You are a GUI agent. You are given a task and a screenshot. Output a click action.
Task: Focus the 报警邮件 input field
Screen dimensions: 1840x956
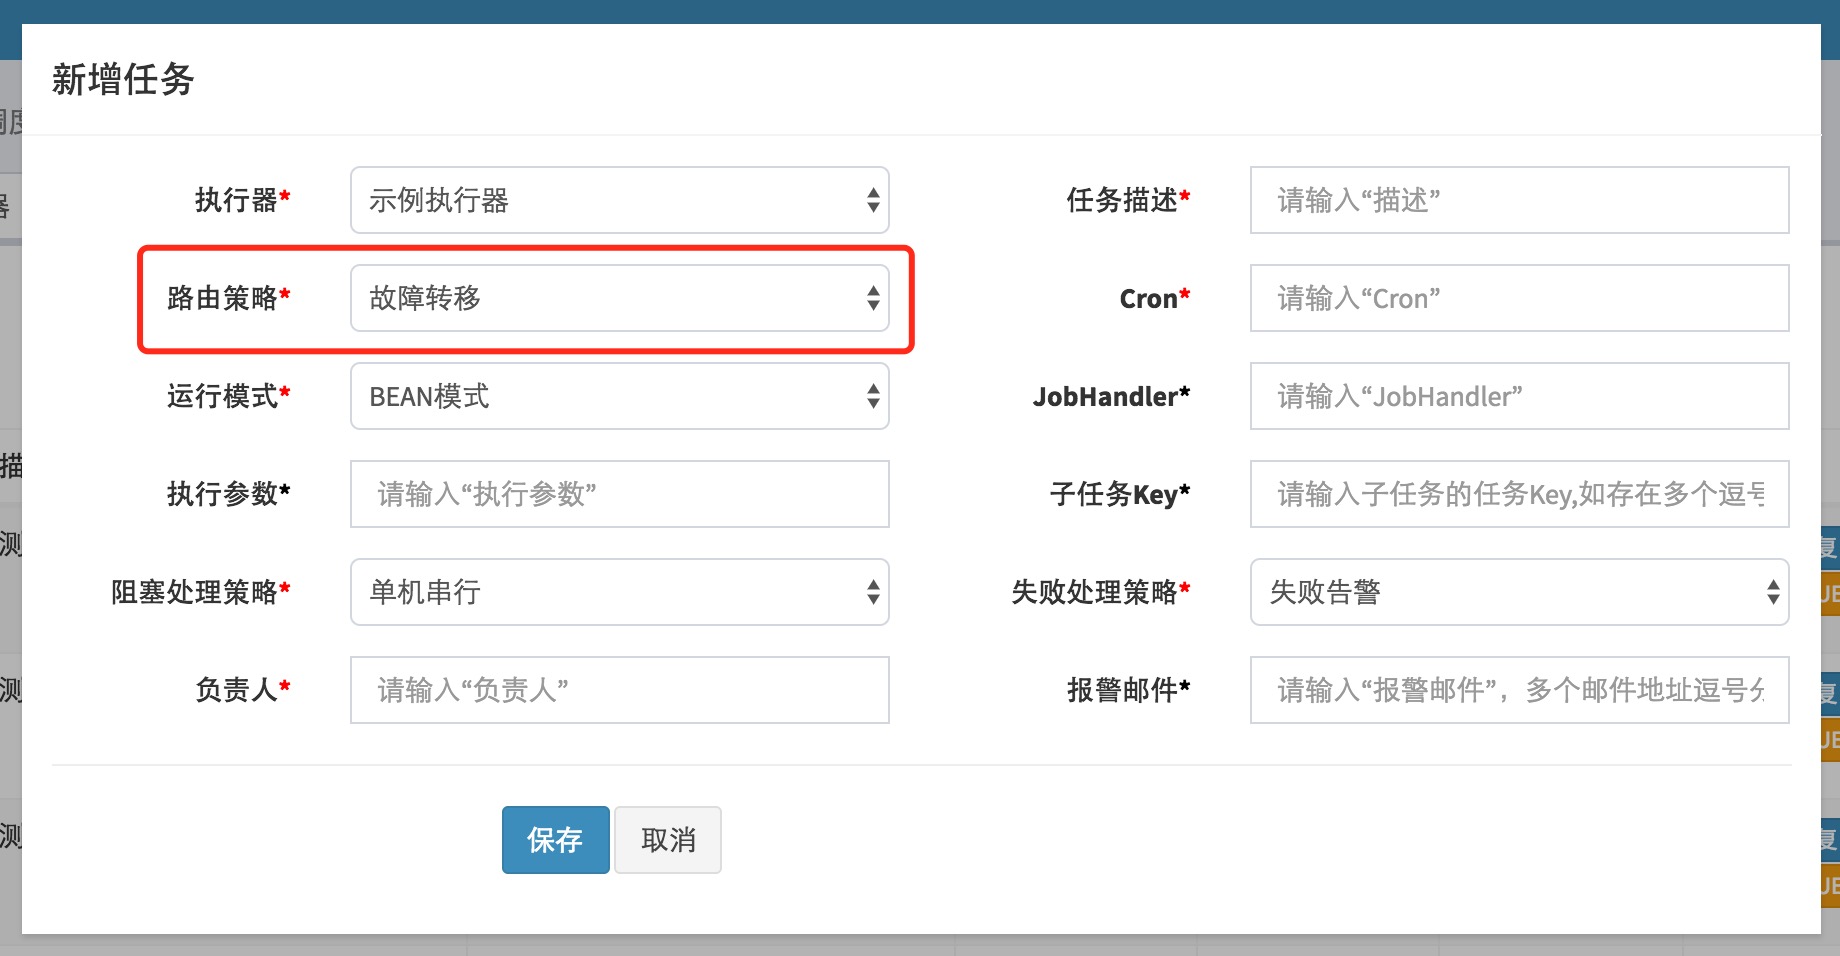pyautogui.click(x=1519, y=690)
